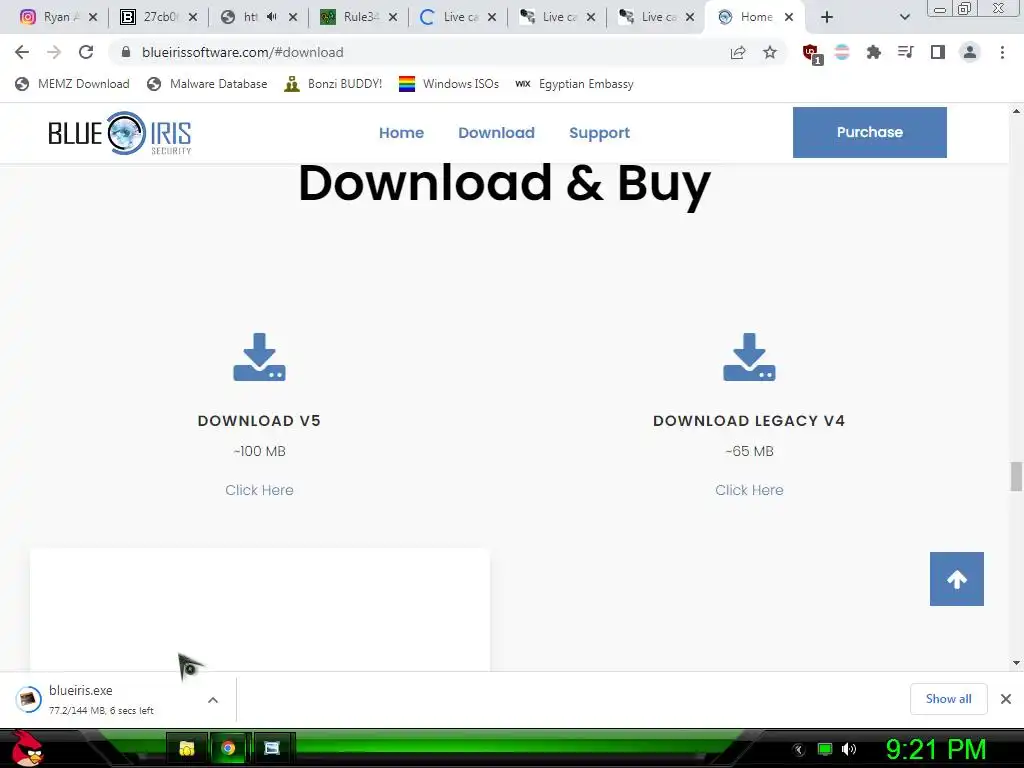Image resolution: width=1024 pixels, height=768 pixels.
Task: Open the Windows ISOs bookmark
Action: tap(449, 84)
